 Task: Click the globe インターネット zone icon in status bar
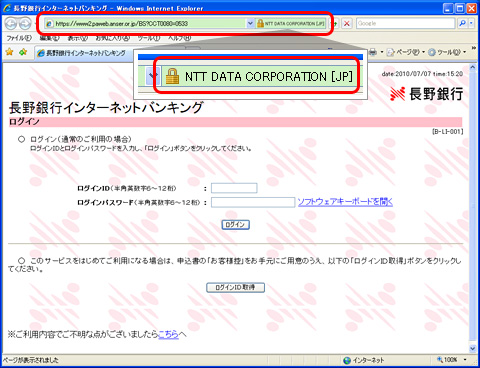pyautogui.click(x=347, y=360)
